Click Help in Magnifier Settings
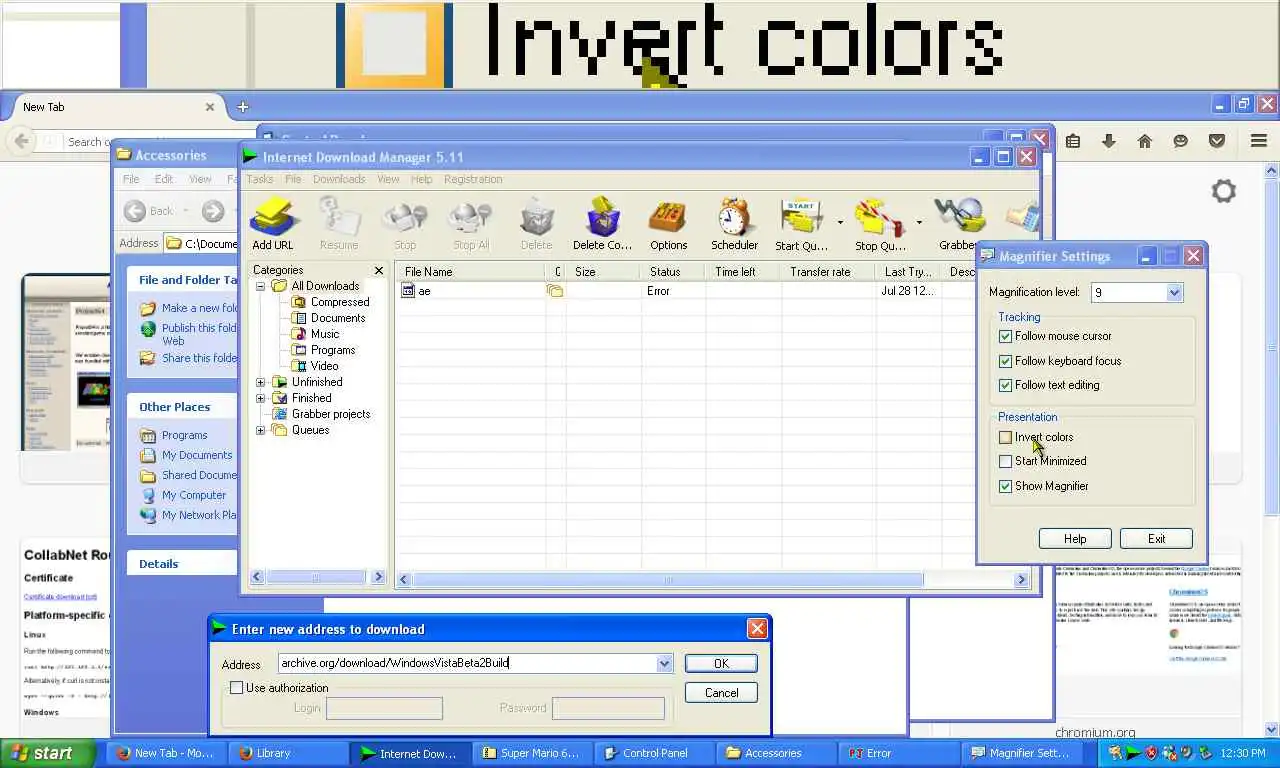1280x768 pixels. pyautogui.click(x=1075, y=538)
